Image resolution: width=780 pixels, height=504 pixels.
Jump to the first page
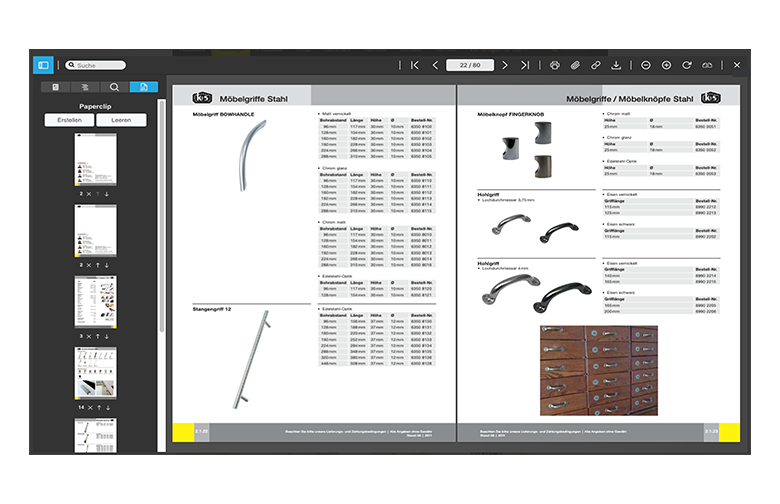tap(414, 65)
